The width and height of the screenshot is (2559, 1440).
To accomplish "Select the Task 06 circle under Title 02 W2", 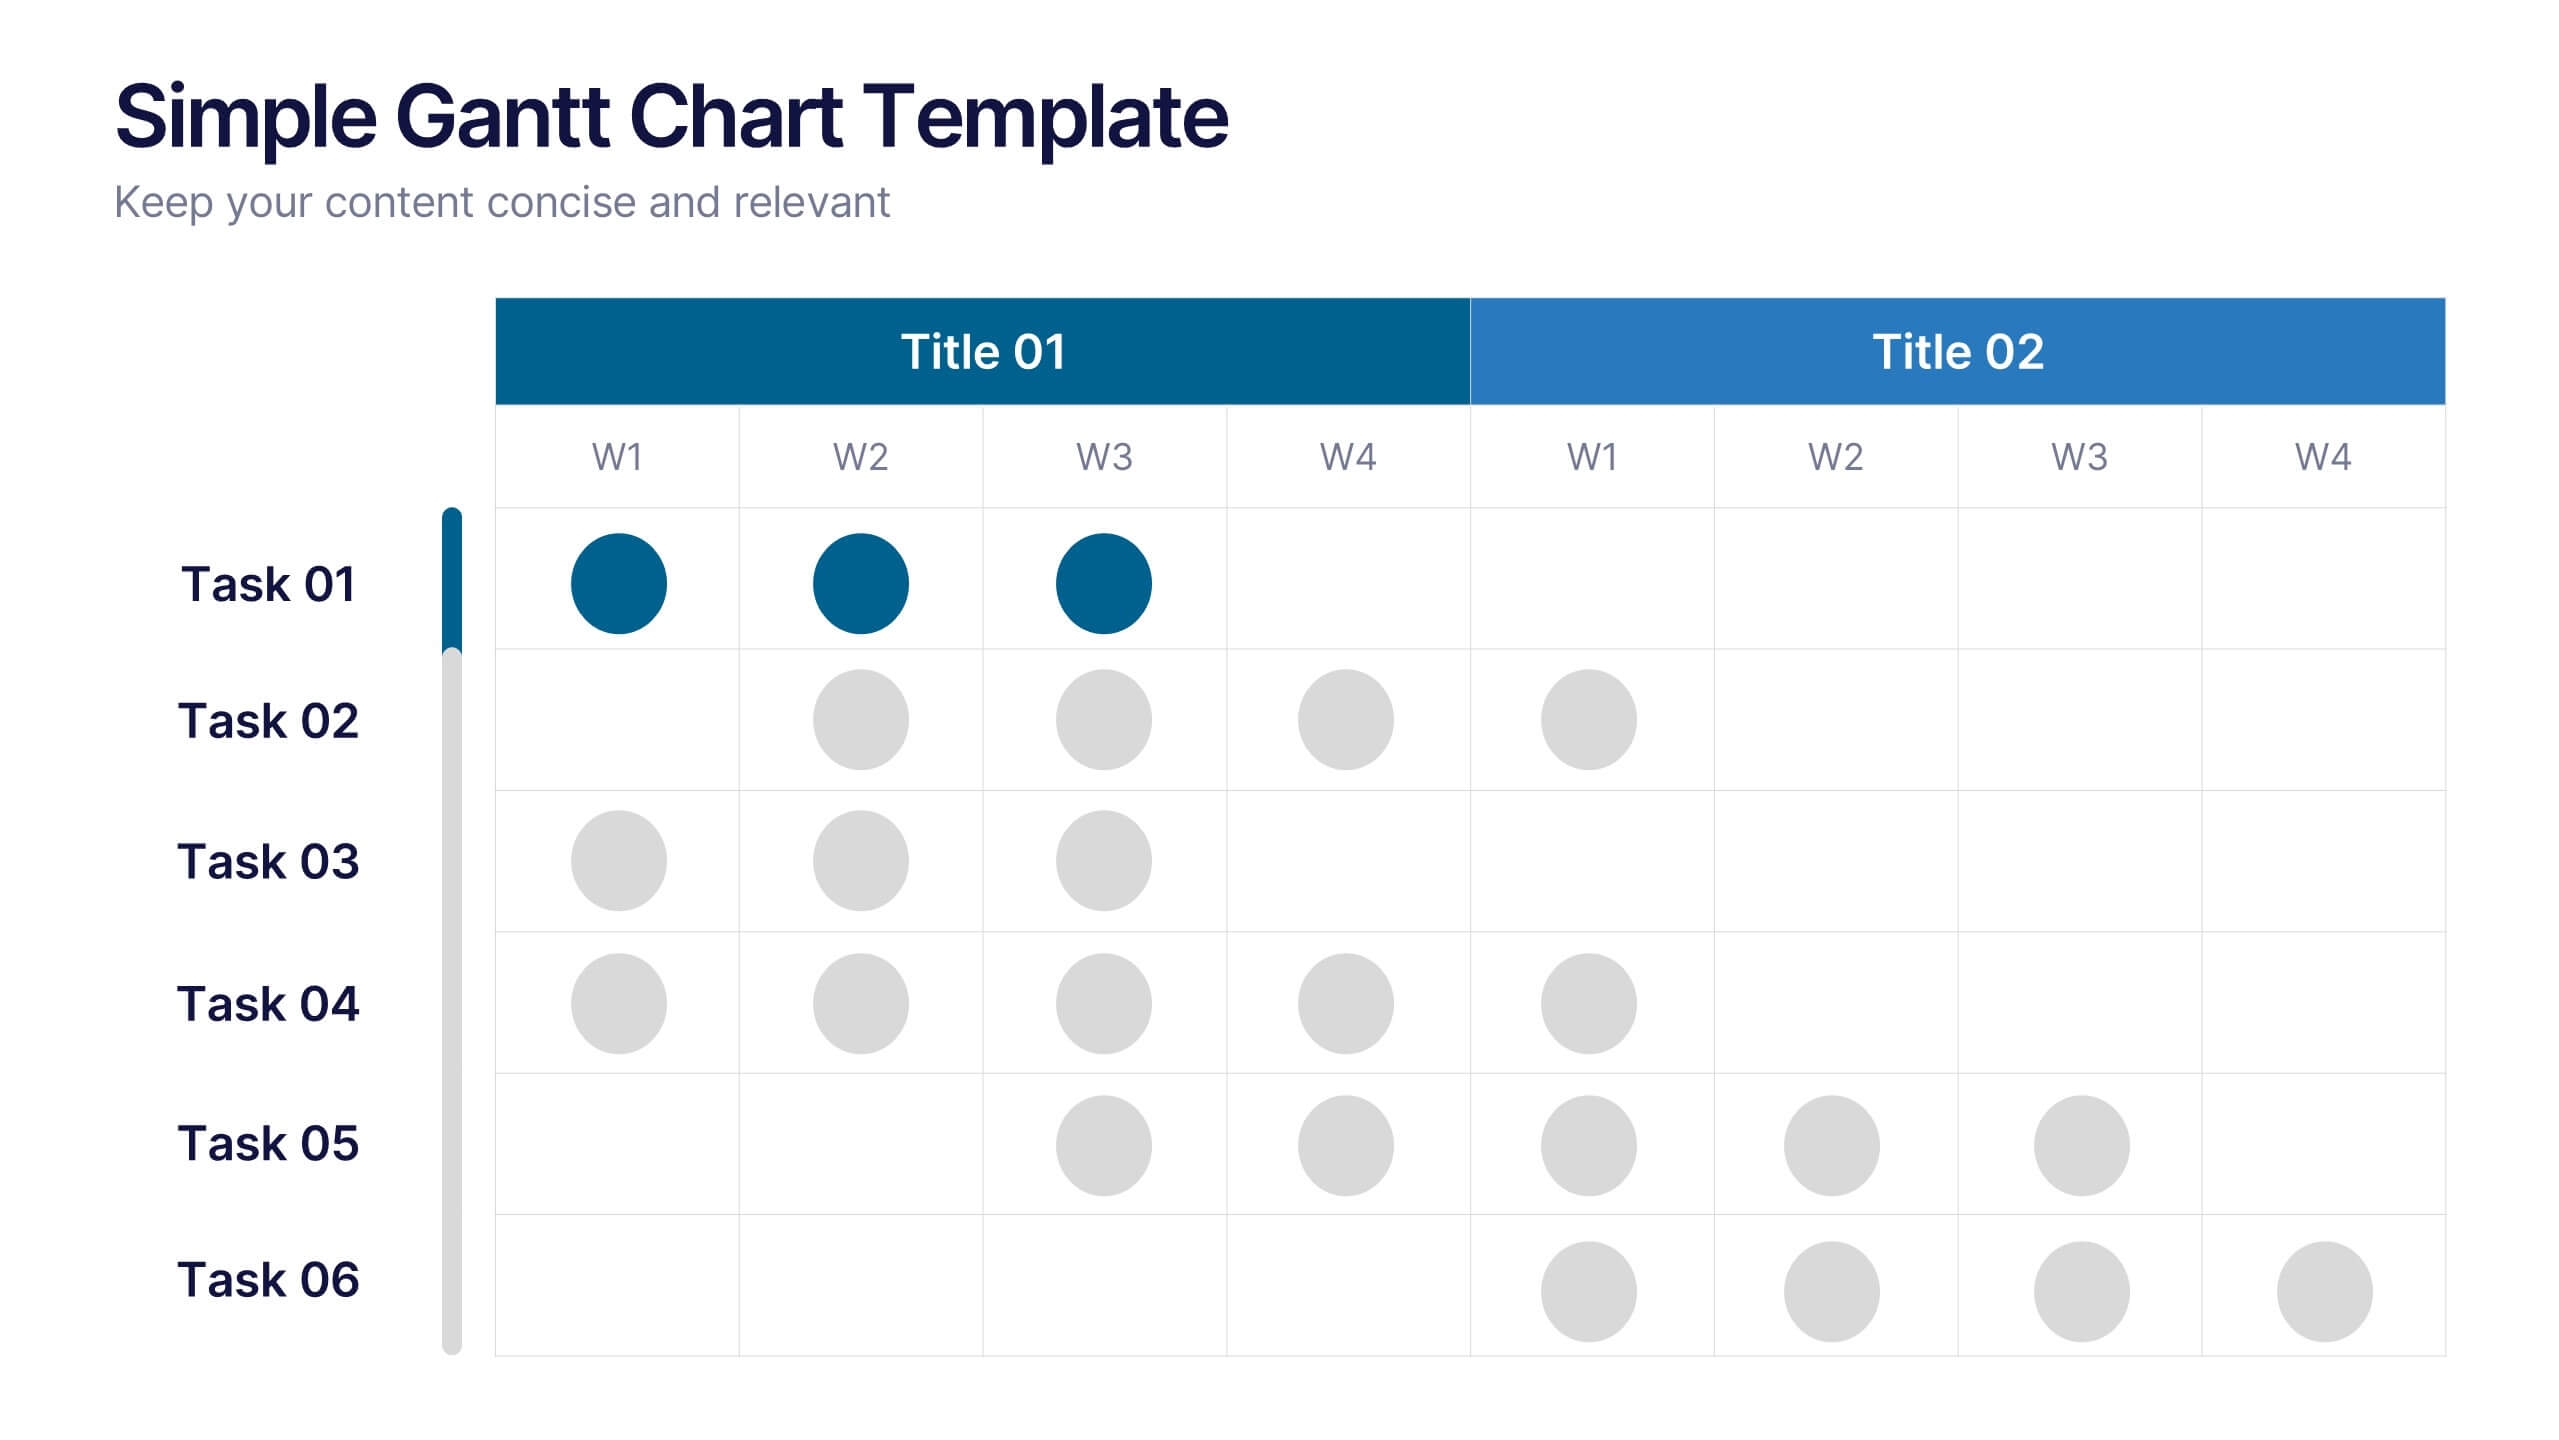I will [1831, 1292].
